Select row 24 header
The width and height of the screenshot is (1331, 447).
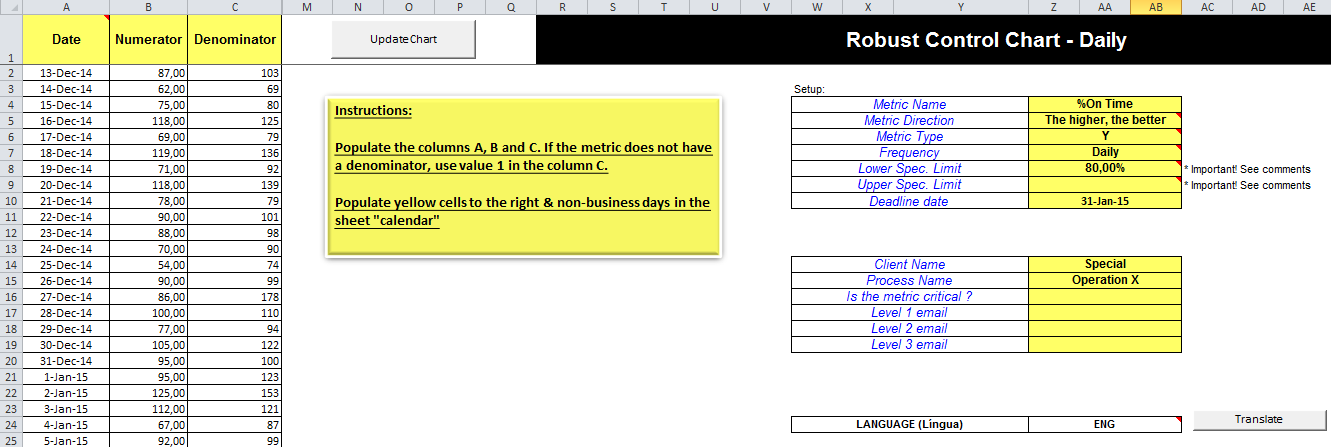tap(10, 424)
